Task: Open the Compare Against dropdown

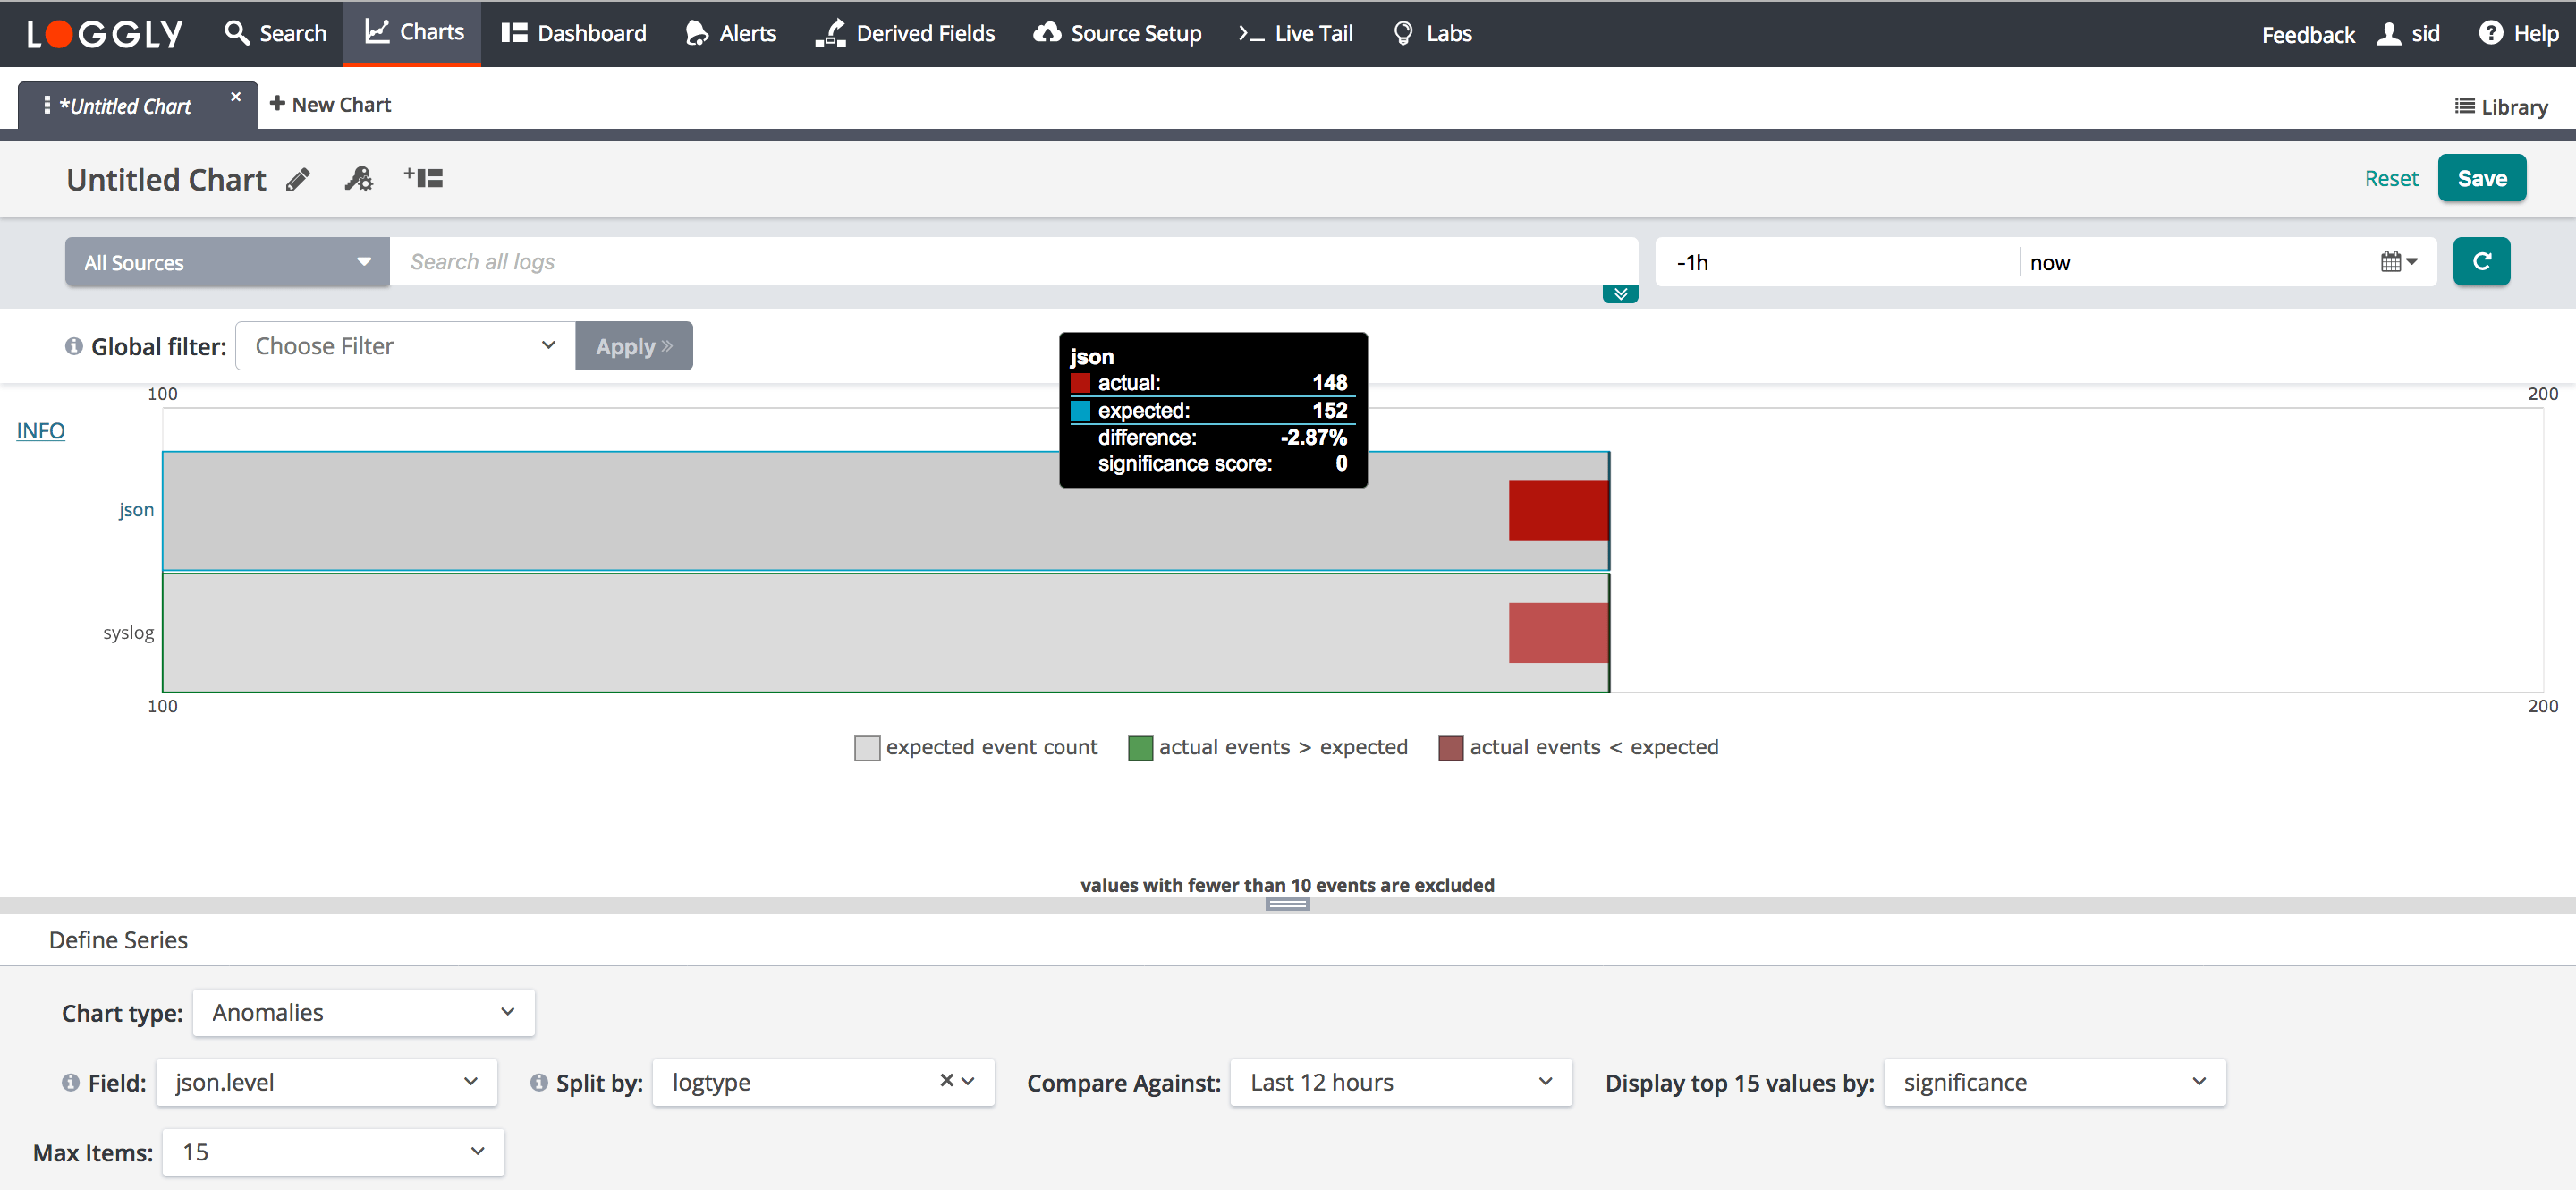Action: point(1400,1083)
